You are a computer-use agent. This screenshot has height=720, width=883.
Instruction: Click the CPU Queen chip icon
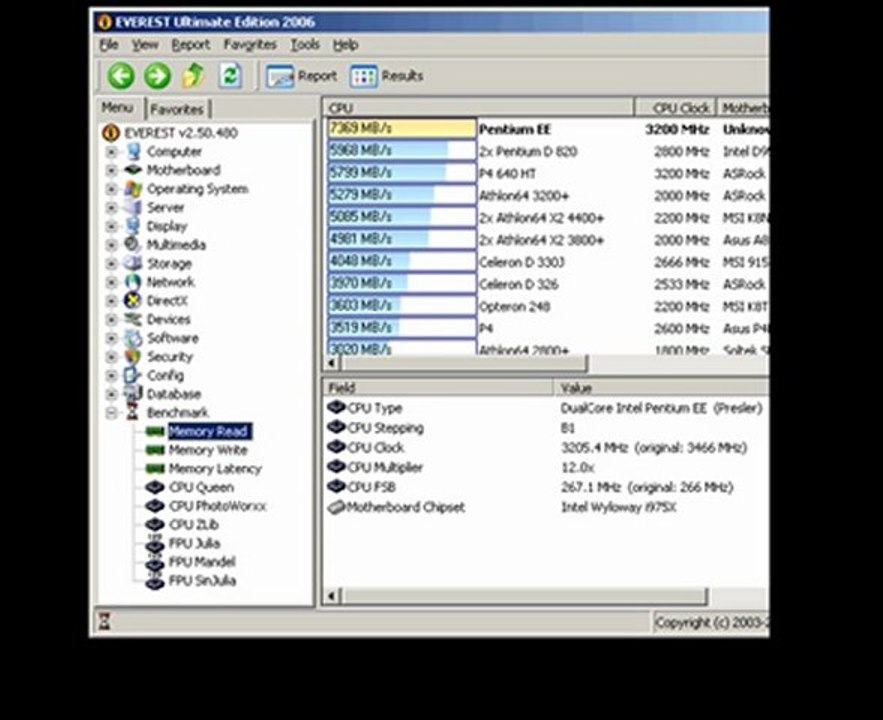click(x=155, y=487)
